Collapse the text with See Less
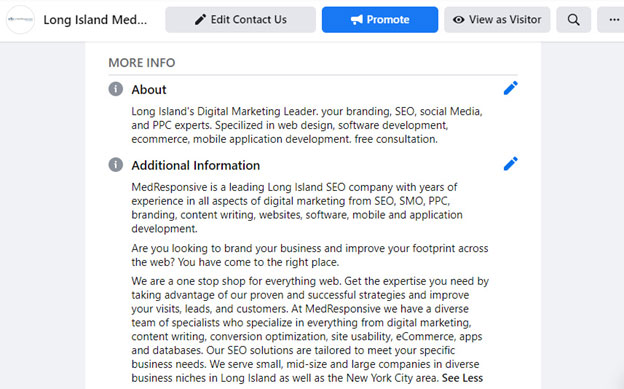The image size is (624, 389). [x=462, y=378]
